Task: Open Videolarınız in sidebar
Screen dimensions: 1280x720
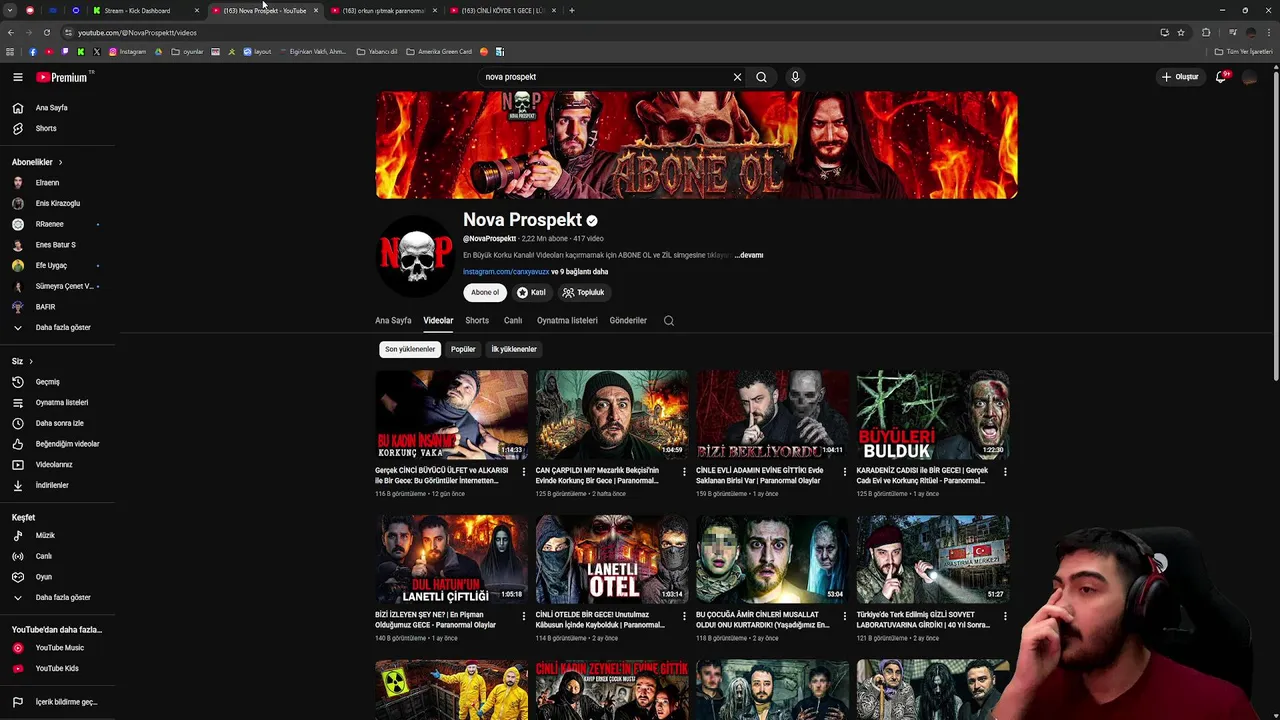Action: (56, 465)
